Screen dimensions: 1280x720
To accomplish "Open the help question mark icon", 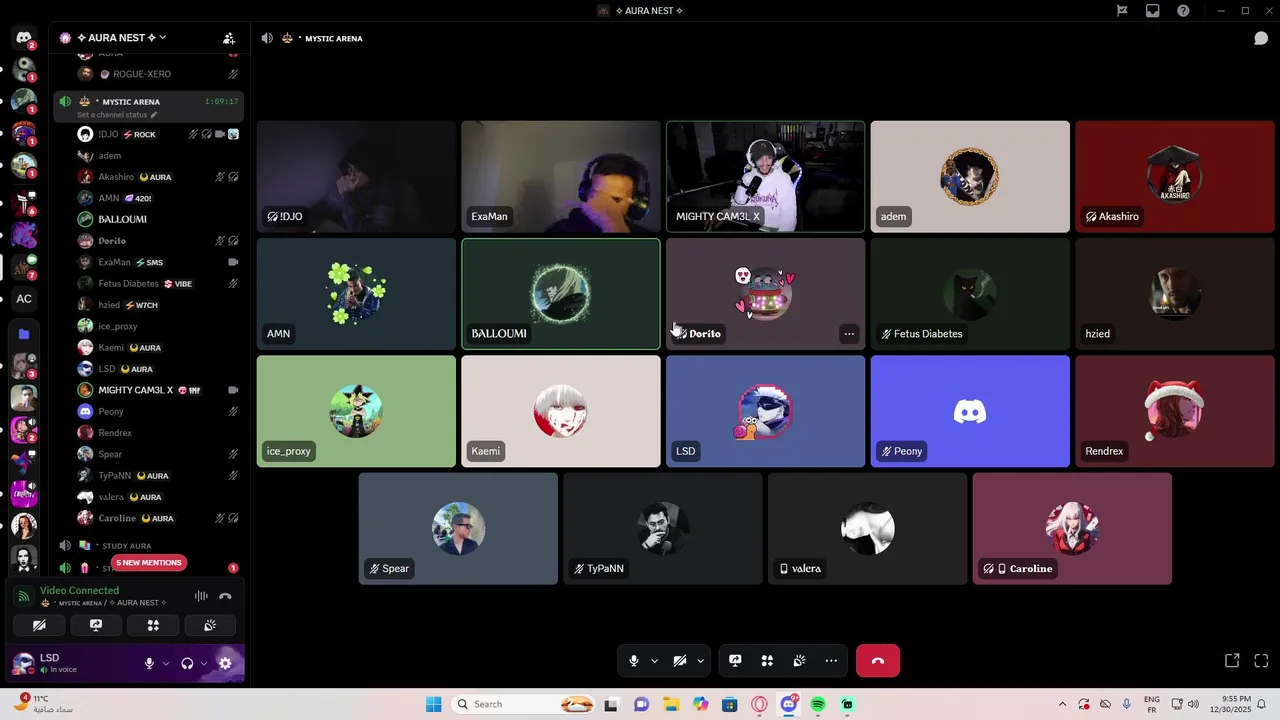I will [x=1184, y=11].
